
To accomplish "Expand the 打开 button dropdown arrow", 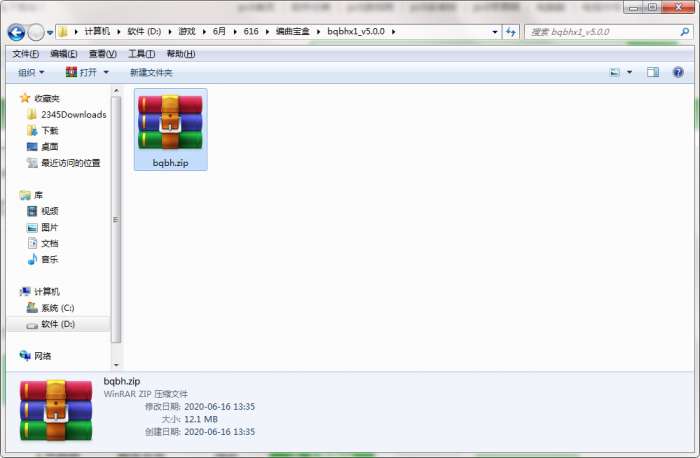I will click(x=106, y=72).
